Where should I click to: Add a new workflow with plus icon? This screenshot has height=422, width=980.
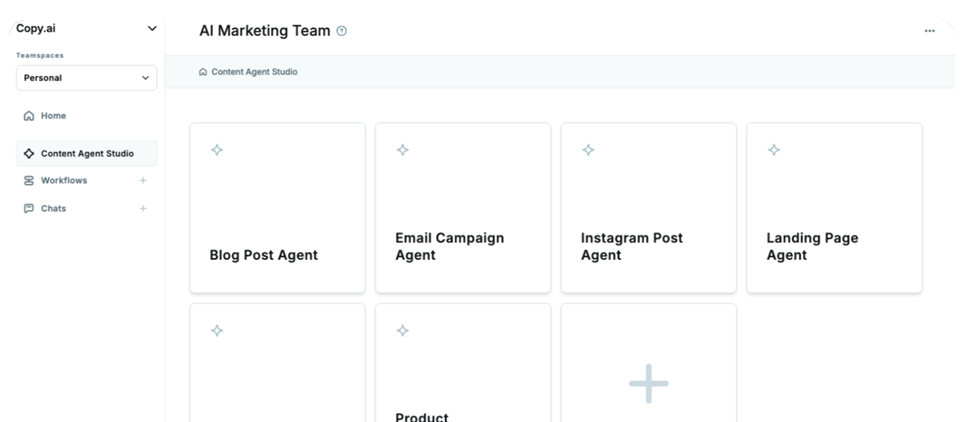coord(143,181)
